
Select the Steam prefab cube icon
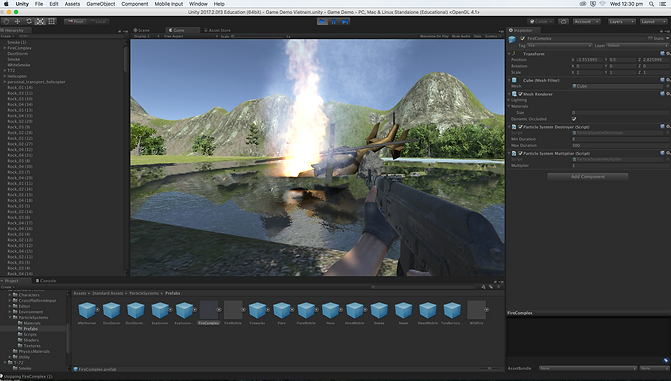404,310
